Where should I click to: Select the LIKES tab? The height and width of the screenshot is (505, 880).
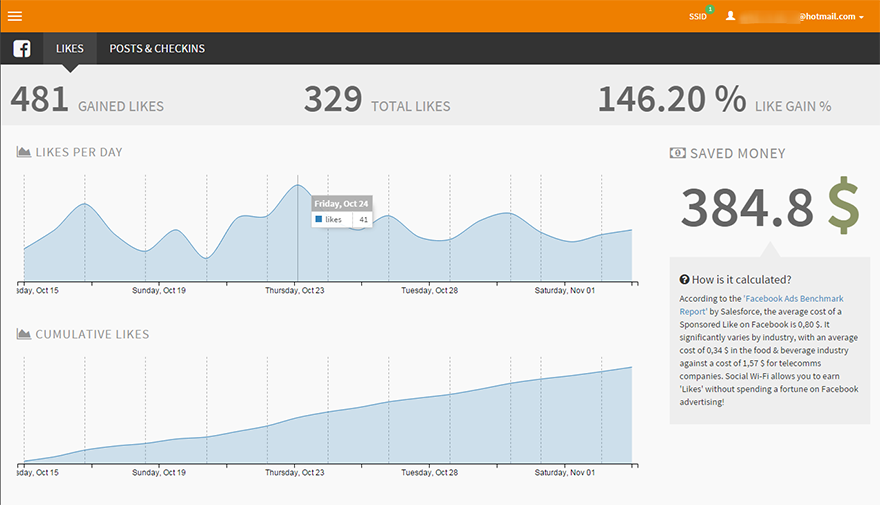70,49
